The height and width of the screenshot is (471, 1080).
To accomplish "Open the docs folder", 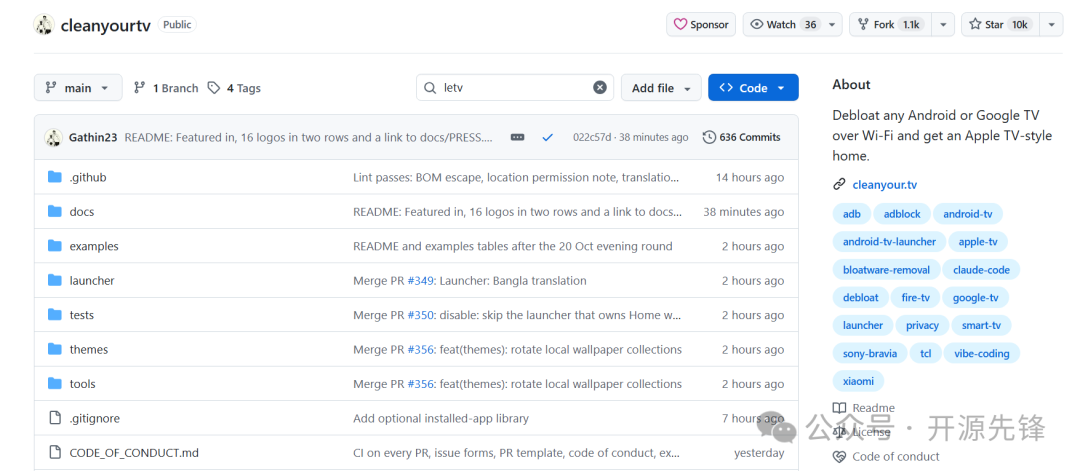I will pyautogui.click(x=81, y=211).
